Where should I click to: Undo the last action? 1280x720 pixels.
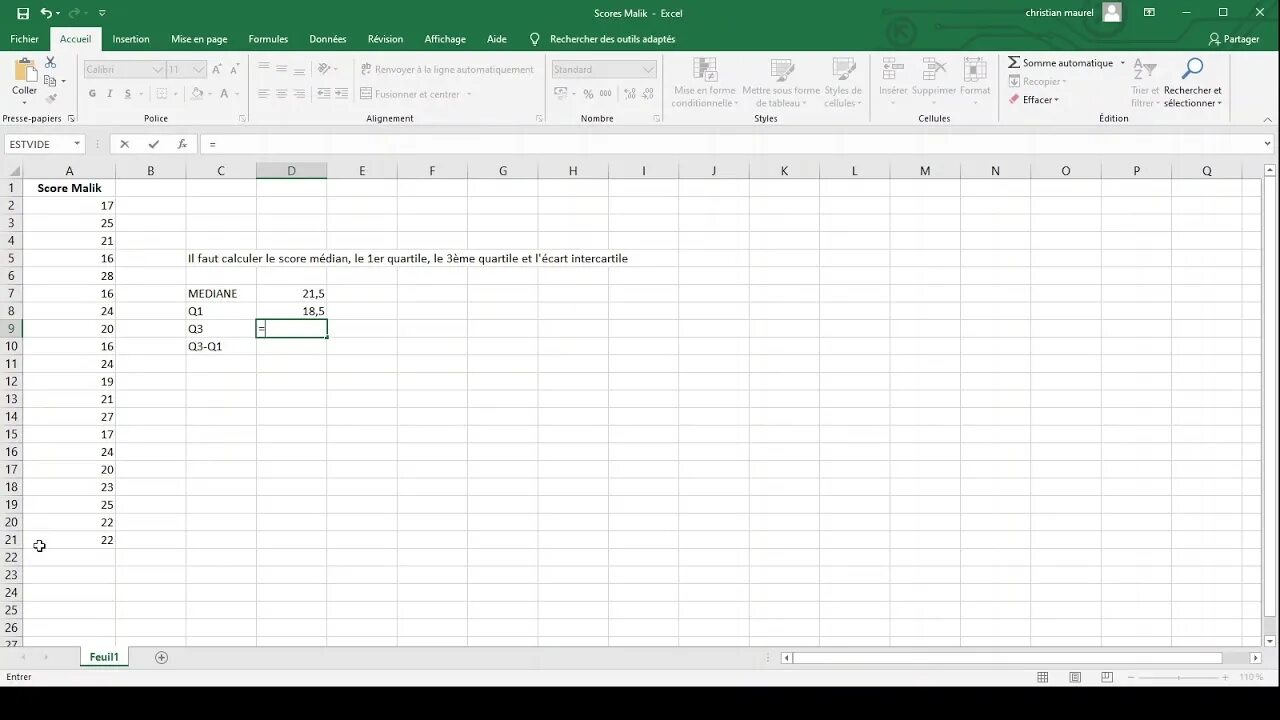pos(45,13)
